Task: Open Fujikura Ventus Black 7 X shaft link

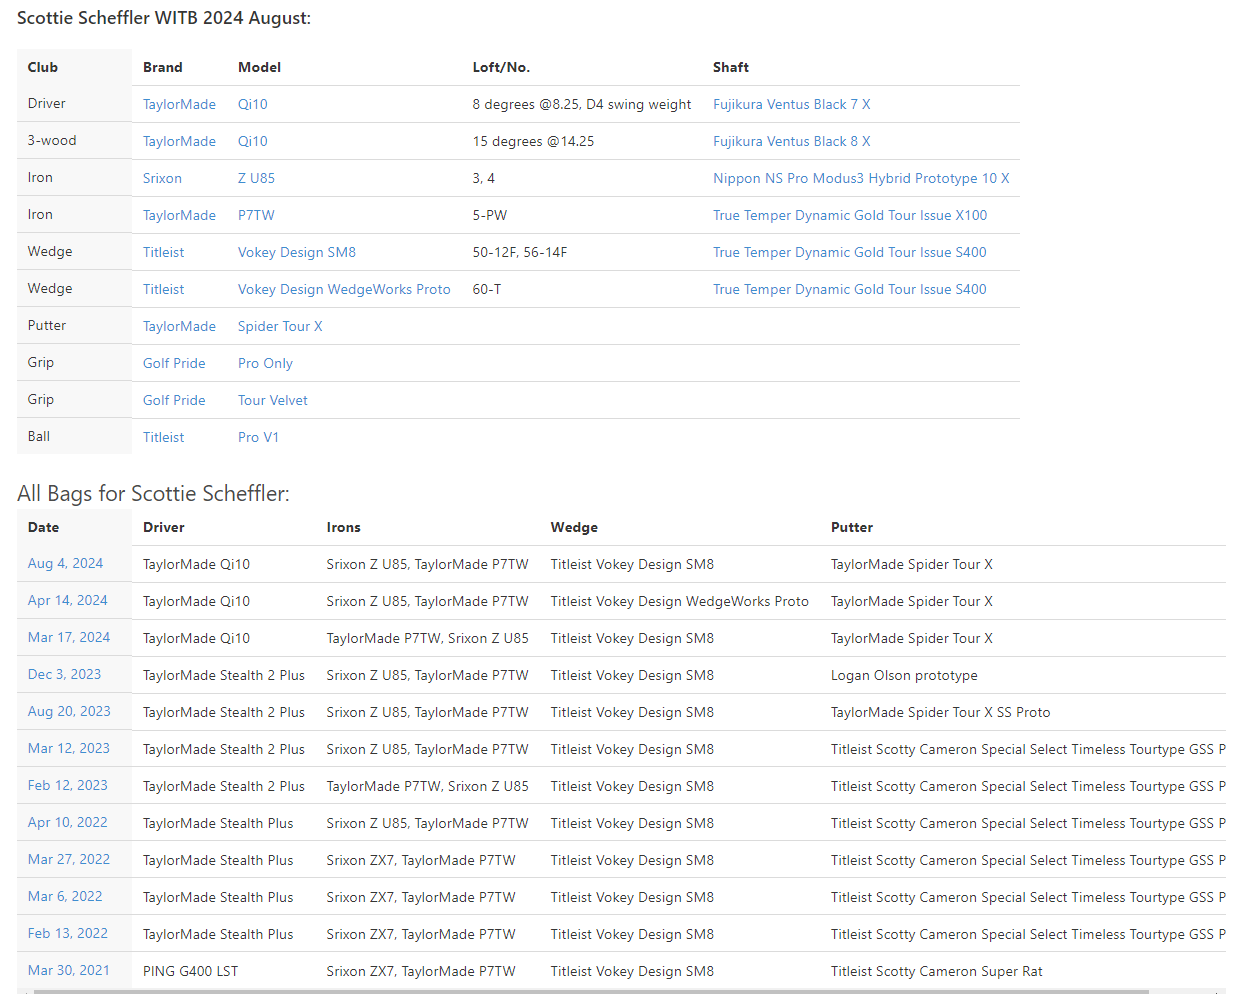Action: click(x=791, y=104)
